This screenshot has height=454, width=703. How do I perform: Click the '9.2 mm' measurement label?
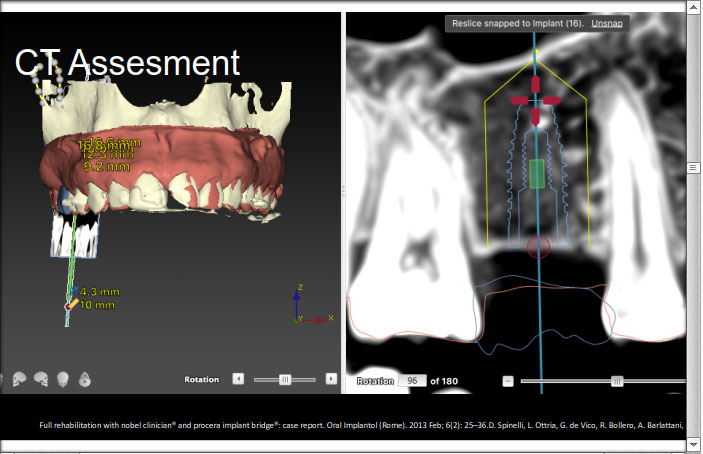click(107, 167)
